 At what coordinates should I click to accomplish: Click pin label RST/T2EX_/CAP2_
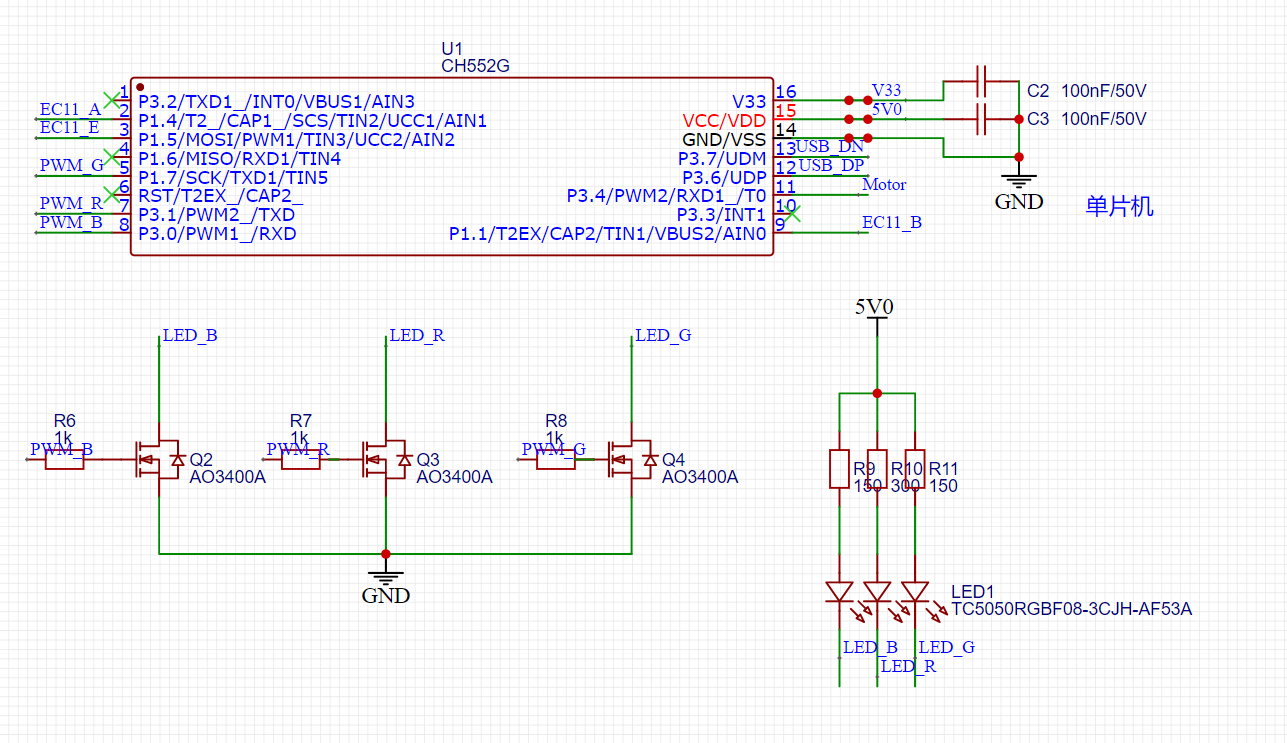coord(220,197)
